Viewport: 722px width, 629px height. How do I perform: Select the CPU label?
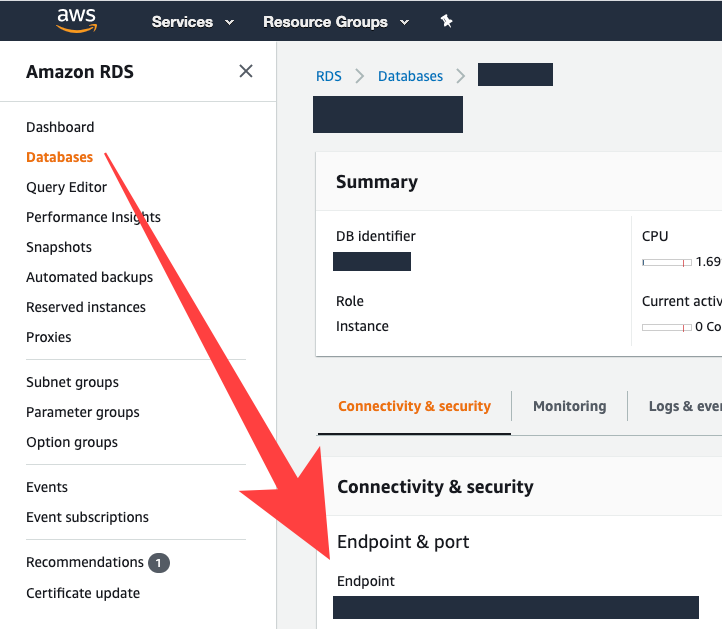click(655, 236)
